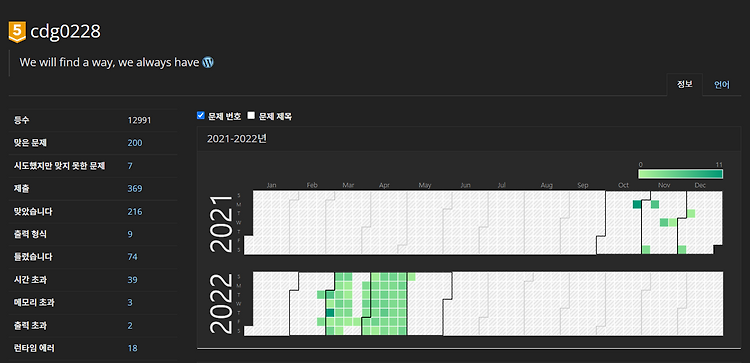Select the February 2022 Tuesday green cell
This screenshot has width=750, height=363.
coord(321,295)
